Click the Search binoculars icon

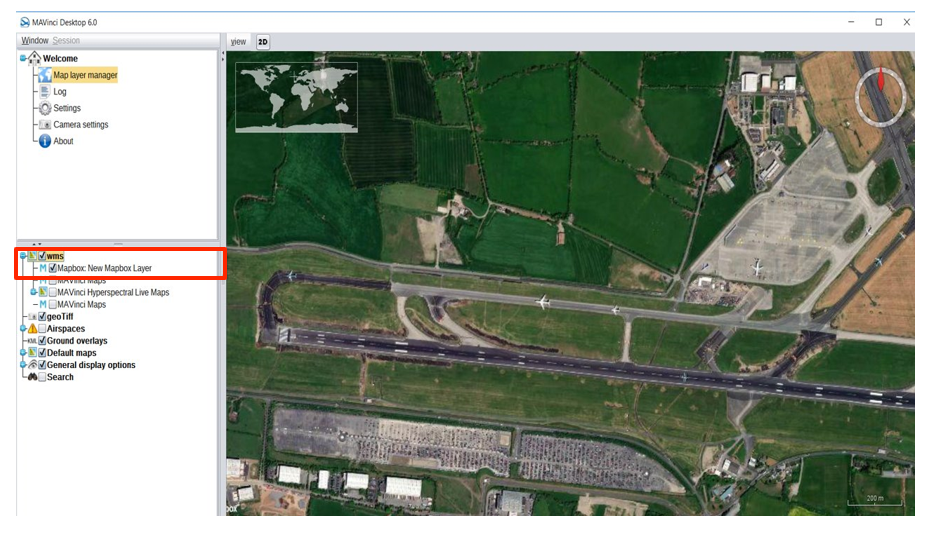click(x=31, y=377)
